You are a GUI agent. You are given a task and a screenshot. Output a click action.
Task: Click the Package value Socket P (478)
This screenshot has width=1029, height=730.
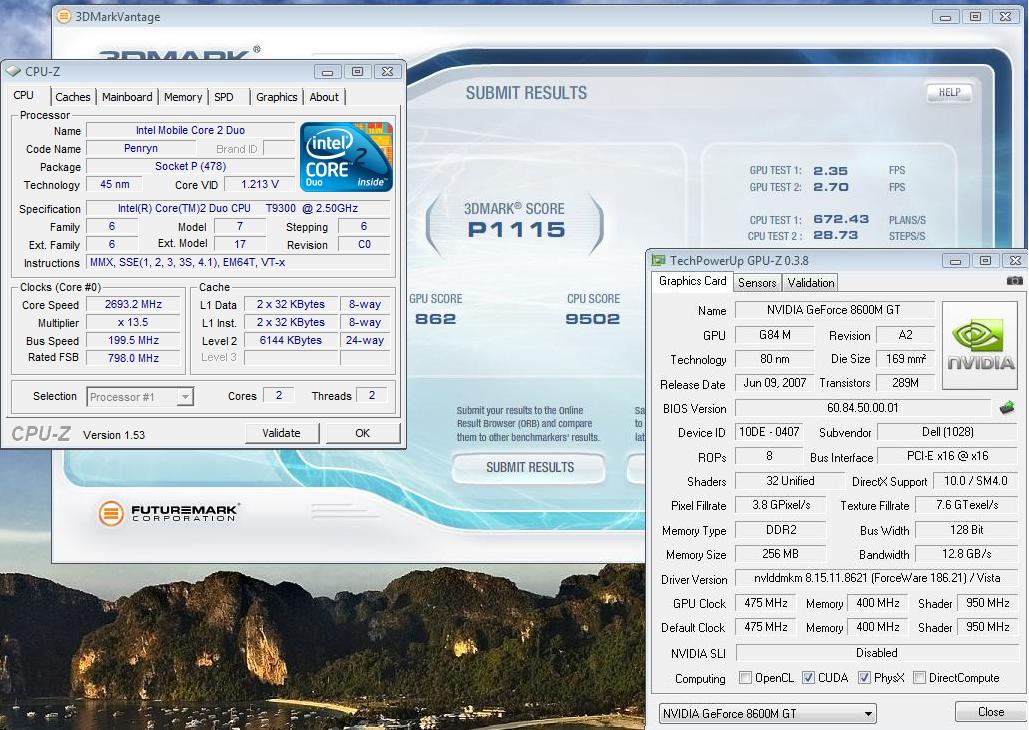[190, 166]
